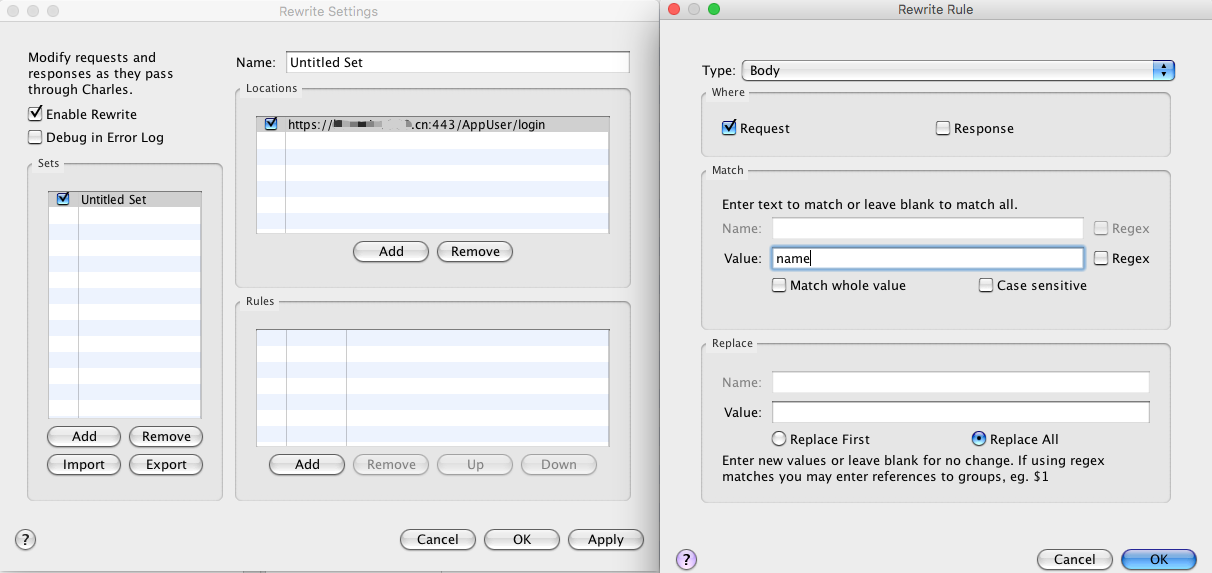Image resolution: width=1212 pixels, height=573 pixels.
Task: Toggle Match whole value option
Action: [x=779, y=285]
